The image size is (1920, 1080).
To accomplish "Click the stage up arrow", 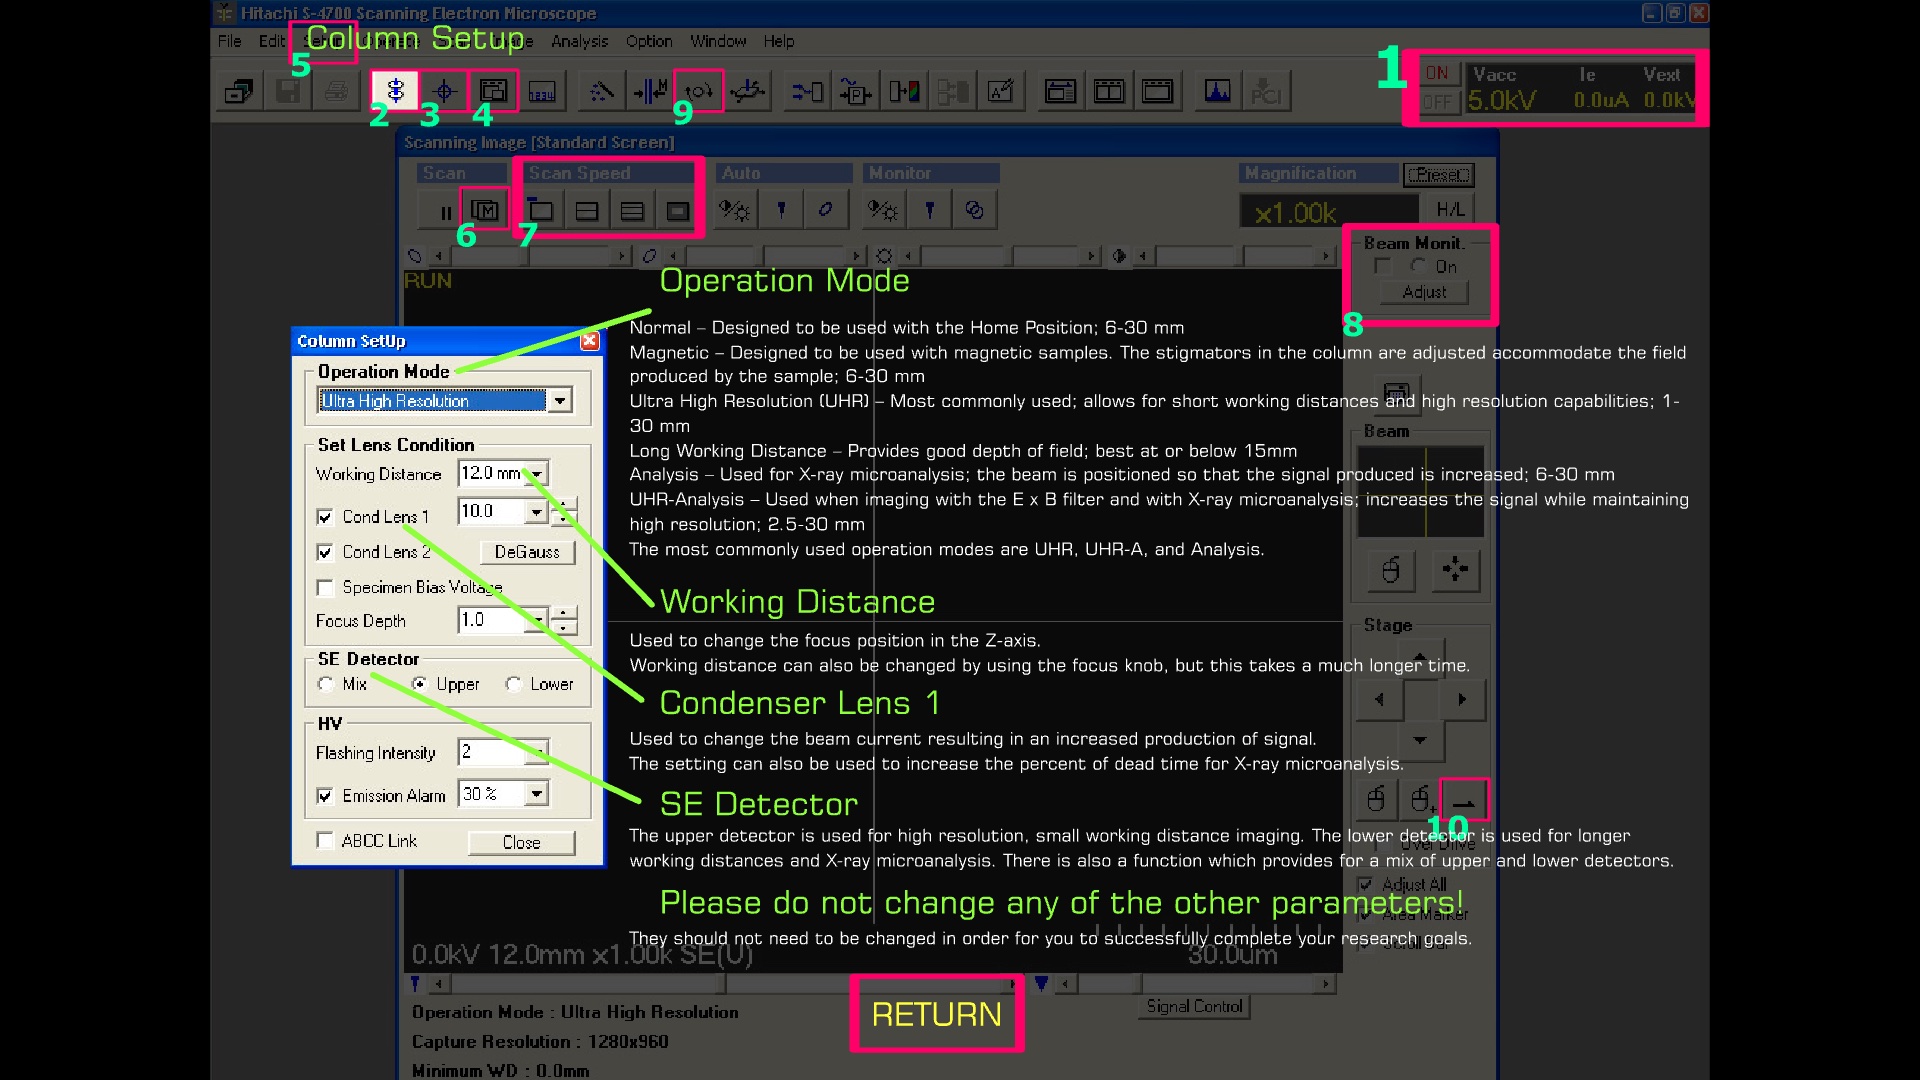I will (x=1420, y=657).
